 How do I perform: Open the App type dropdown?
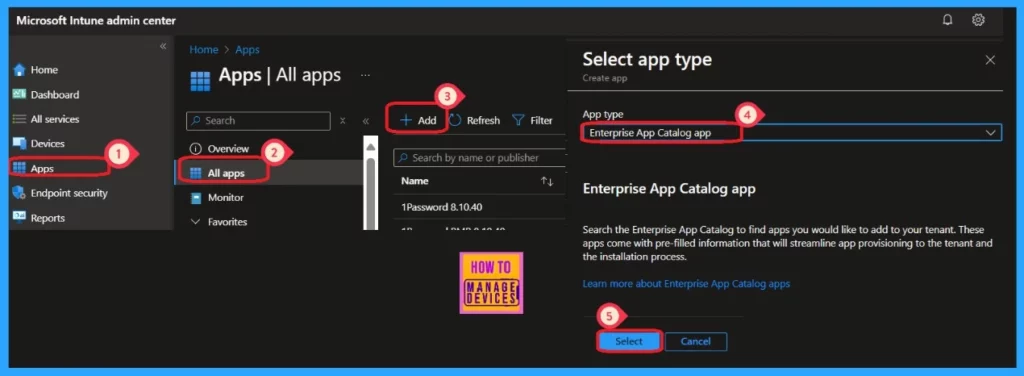792,133
